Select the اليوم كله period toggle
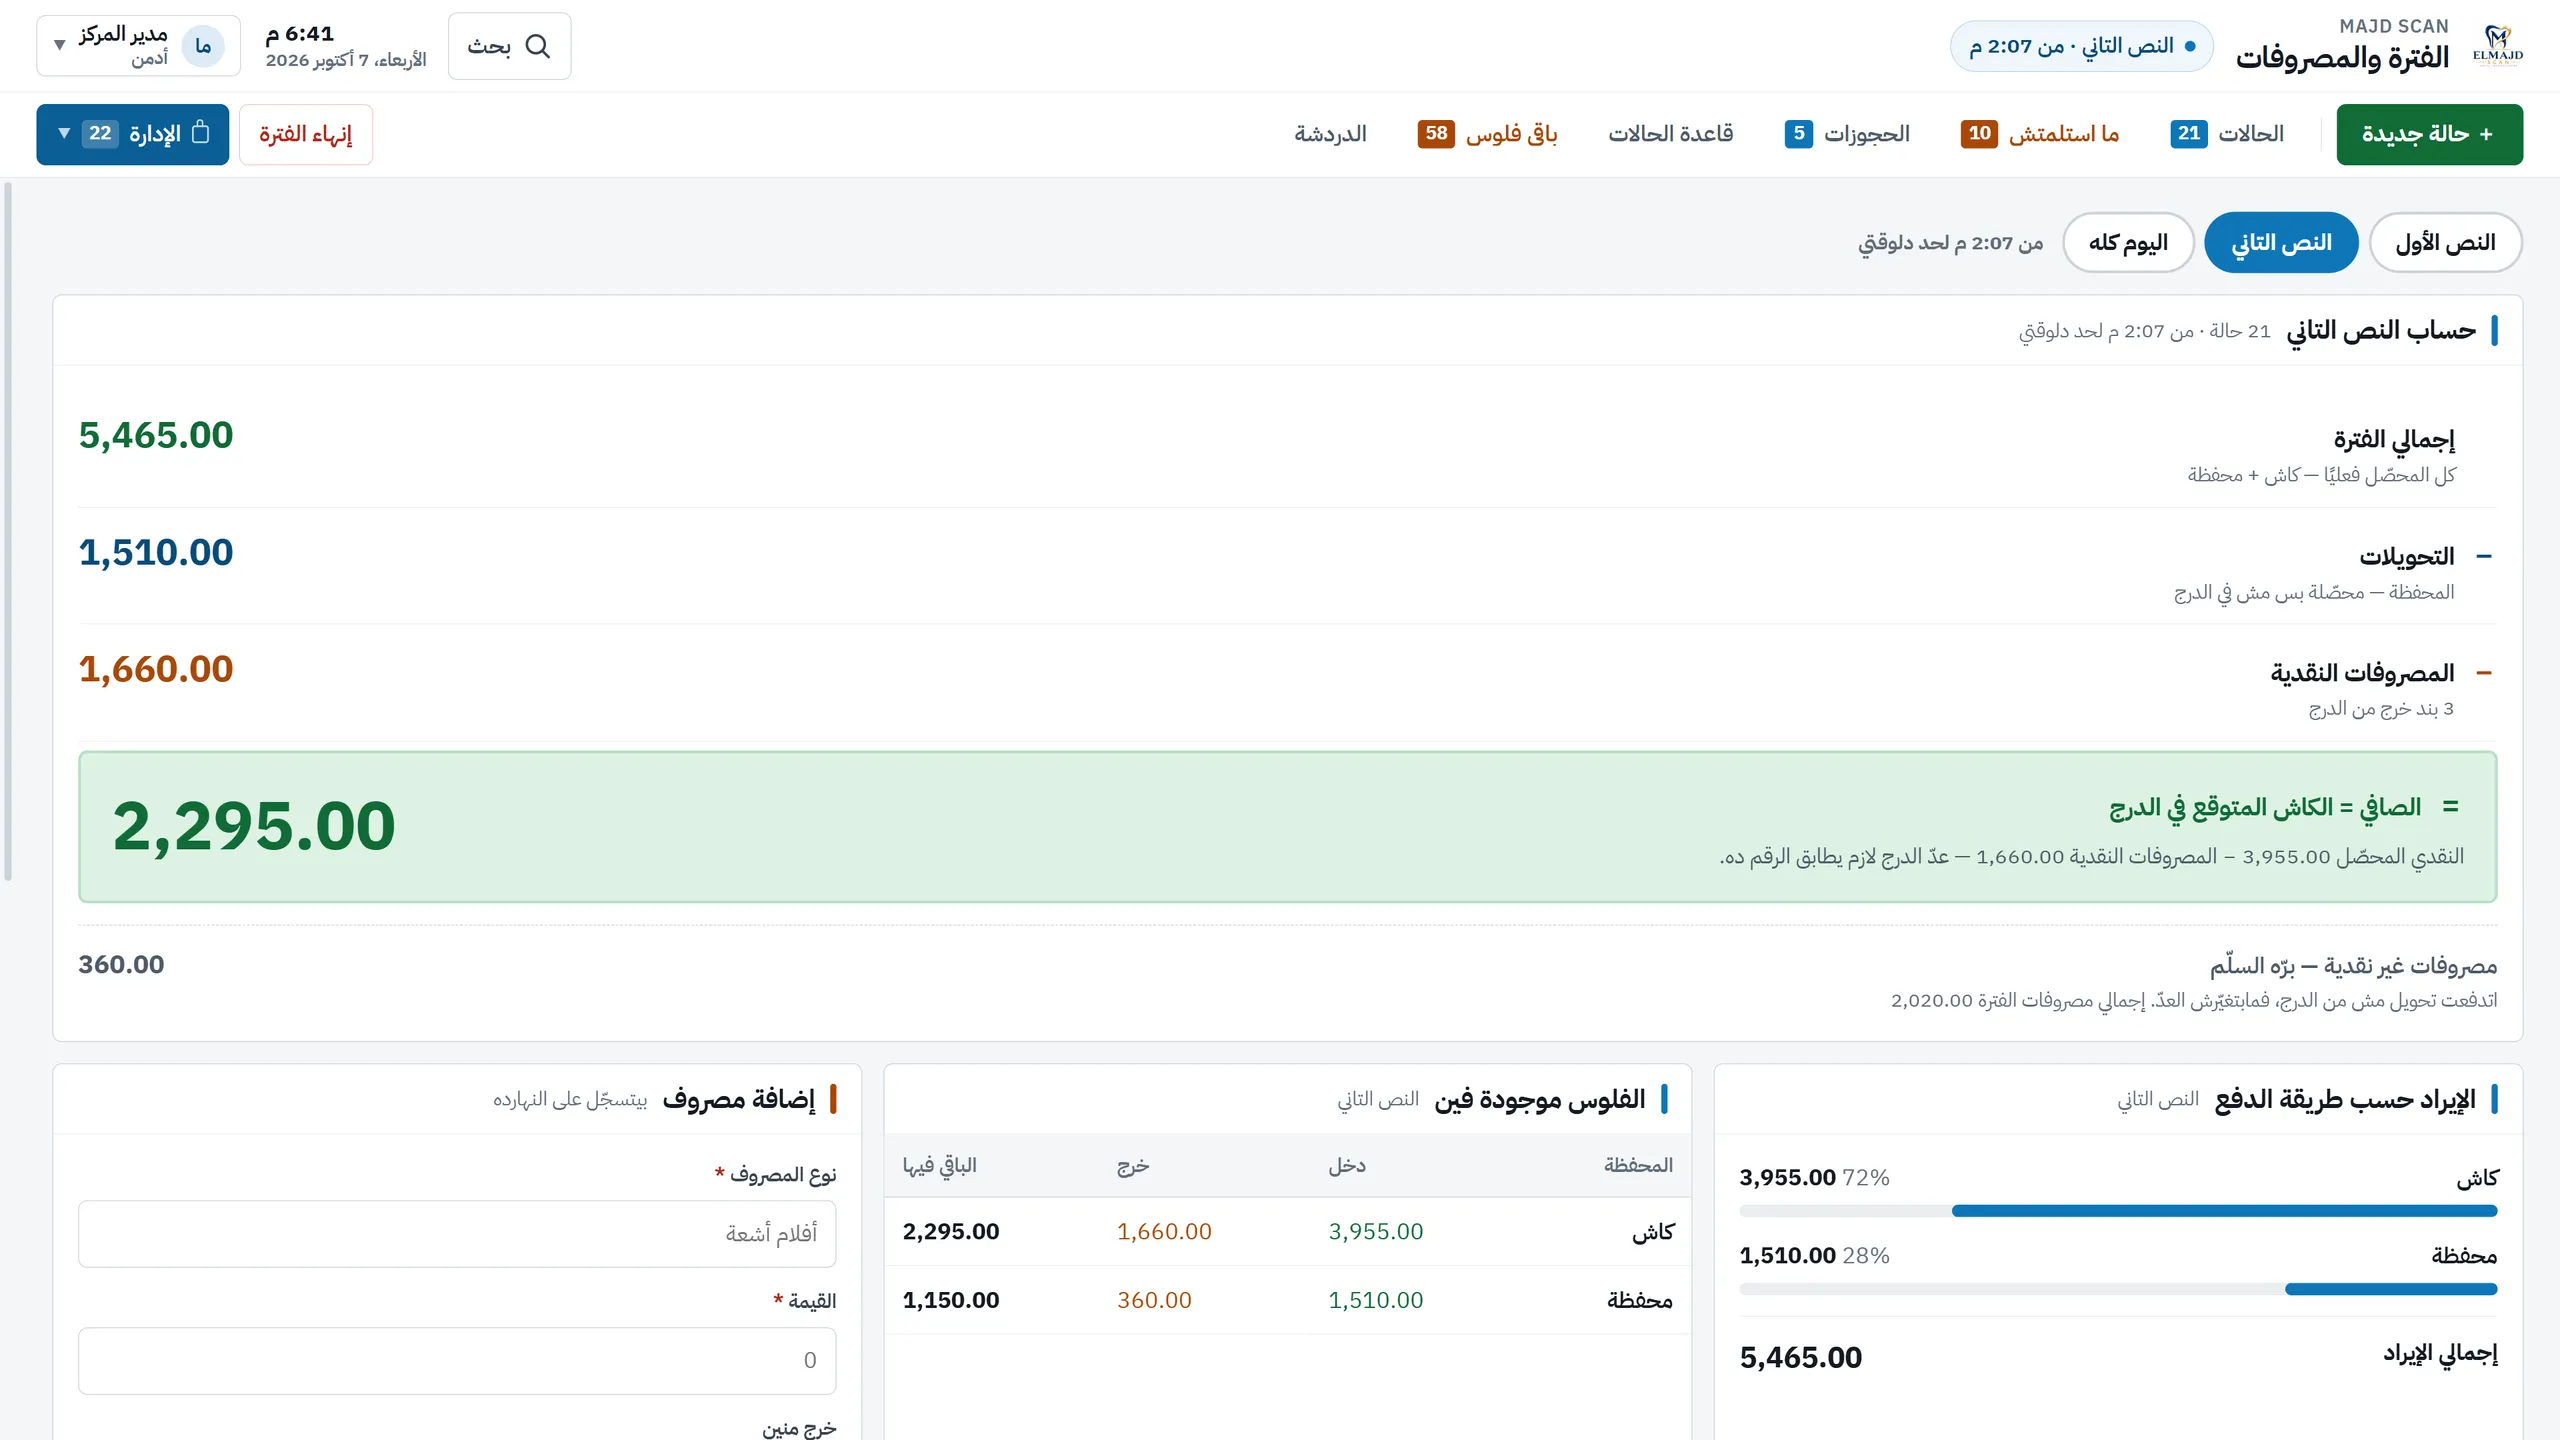 (x=2128, y=242)
